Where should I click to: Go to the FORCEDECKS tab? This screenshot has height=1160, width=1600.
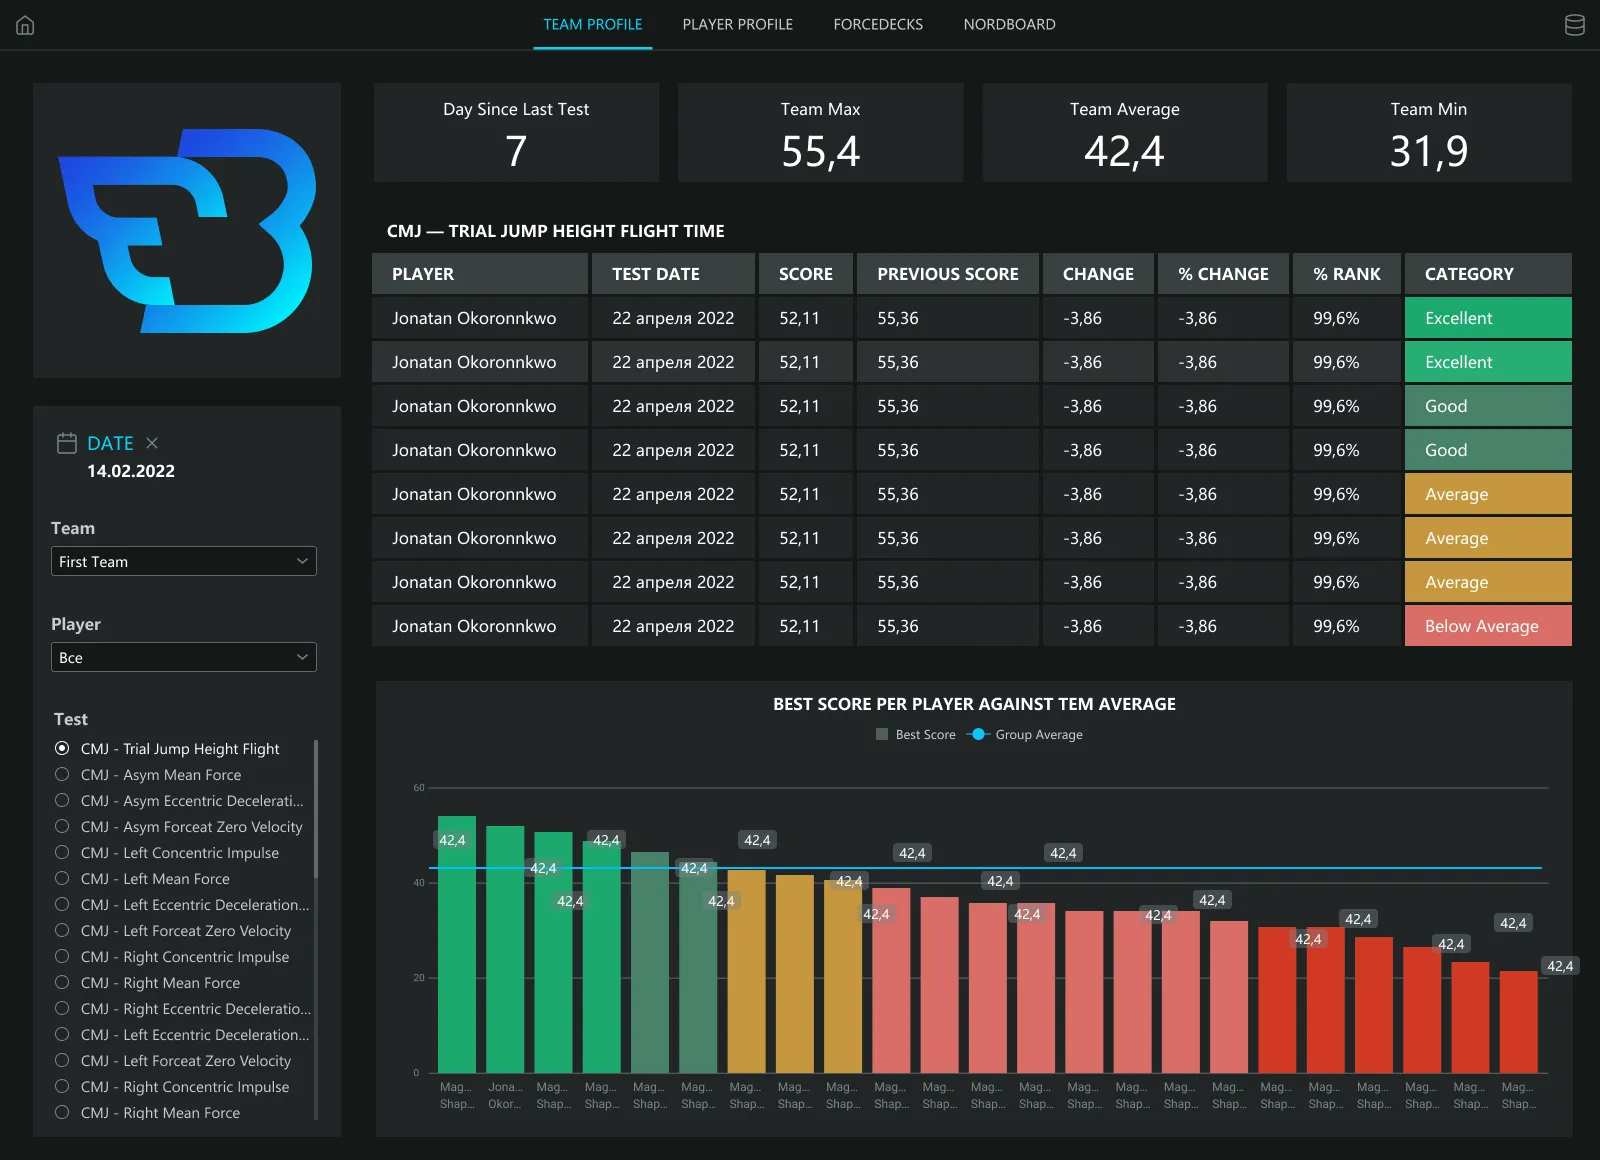coord(878,25)
